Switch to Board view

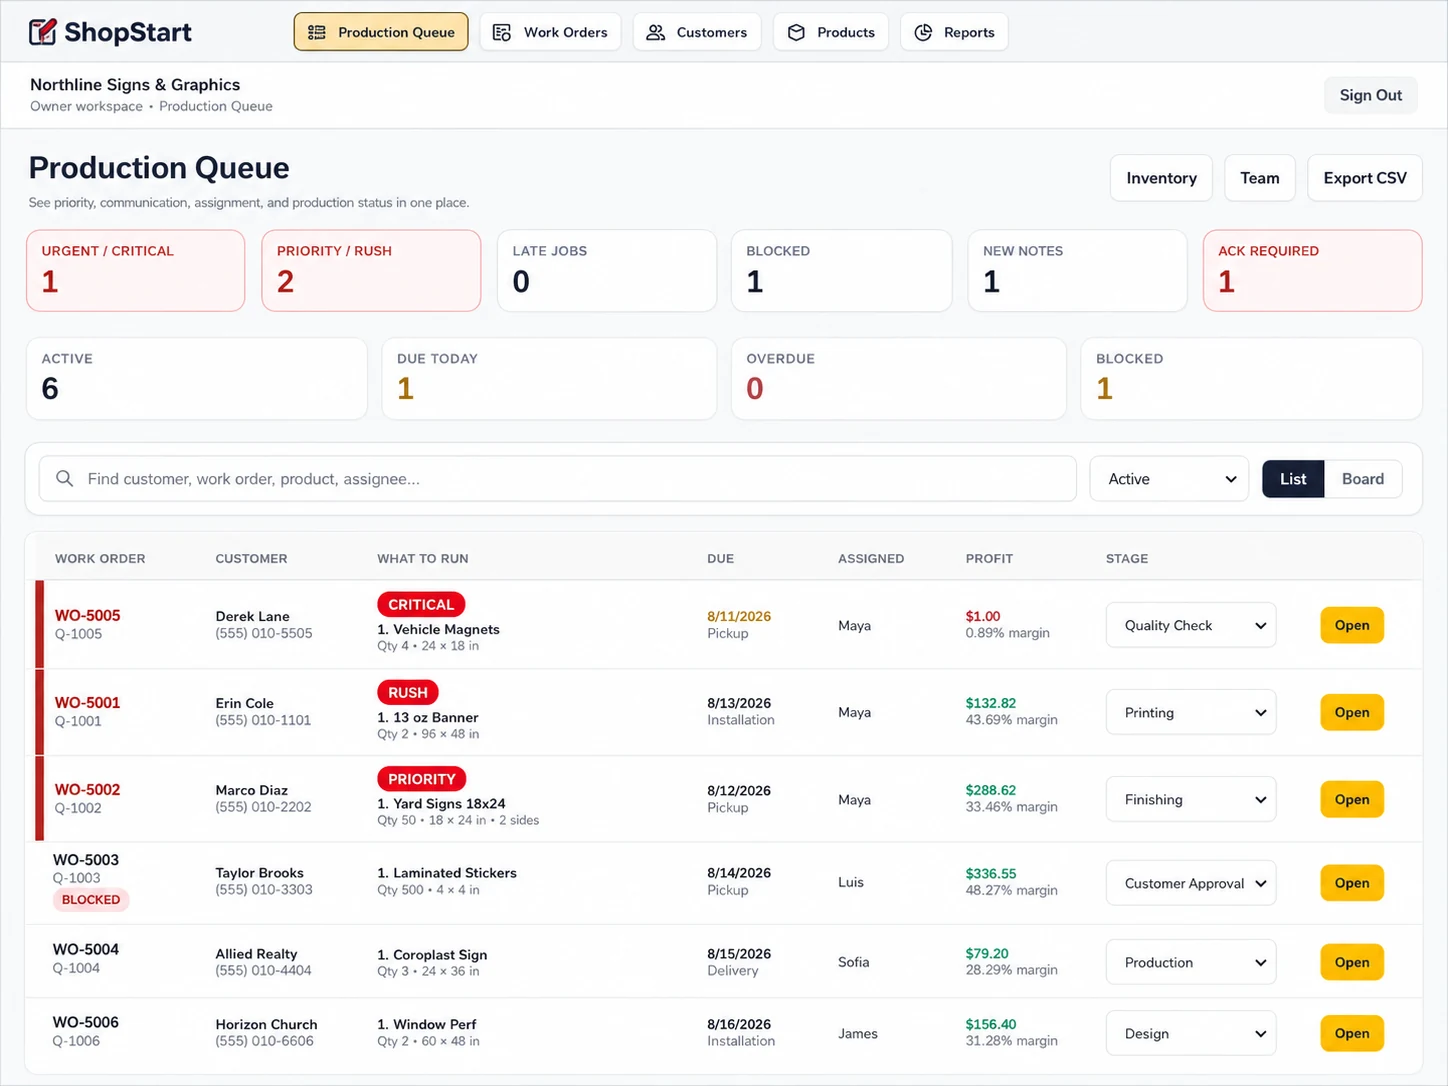pyautogui.click(x=1363, y=479)
